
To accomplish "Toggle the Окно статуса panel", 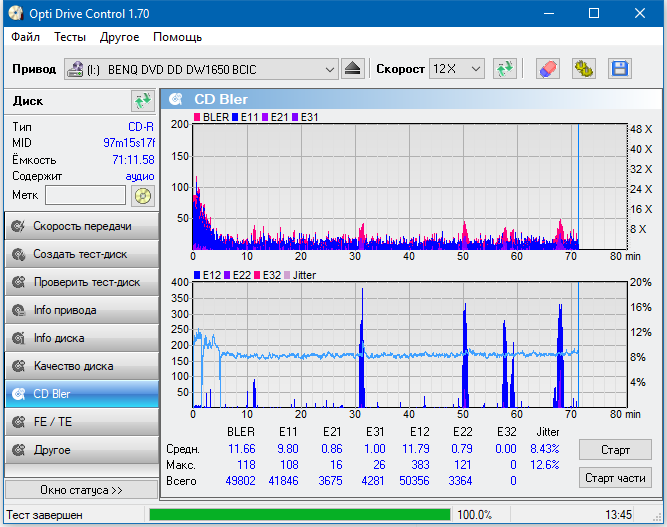I will click(81, 490).
